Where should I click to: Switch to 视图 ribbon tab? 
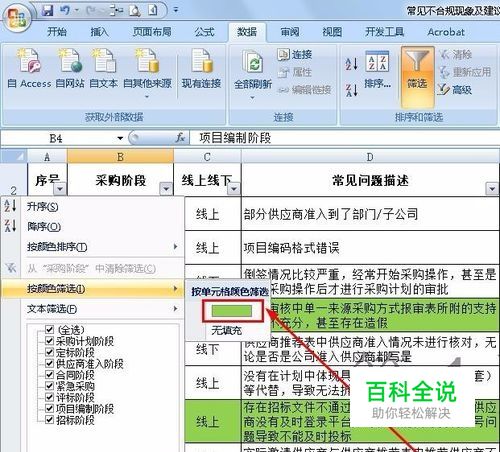332,32
